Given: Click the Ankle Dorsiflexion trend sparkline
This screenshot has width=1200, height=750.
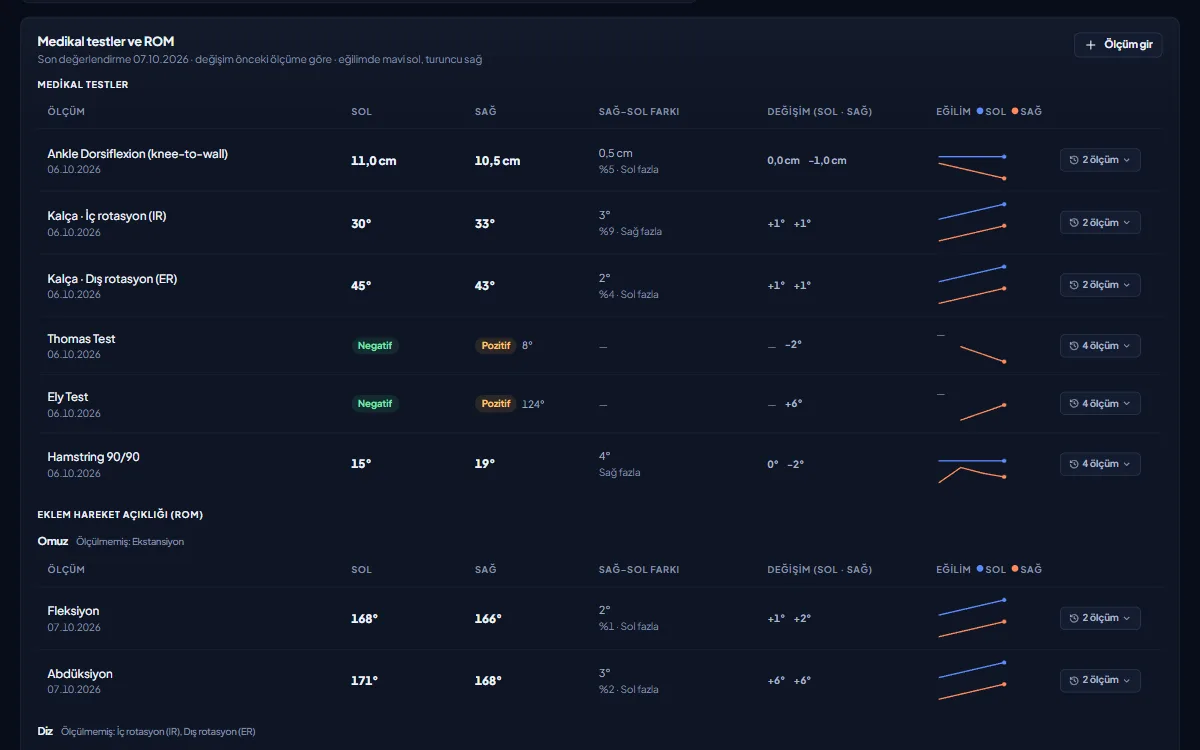Looking at the screenshot, I should 972,167.
